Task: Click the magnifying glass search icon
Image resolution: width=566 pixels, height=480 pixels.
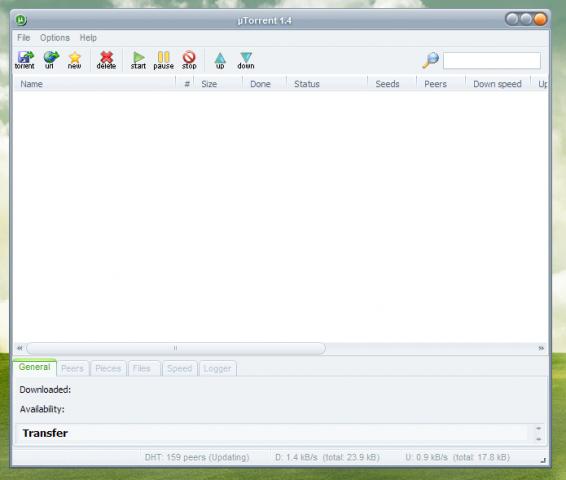Action: tap(430, 60)
